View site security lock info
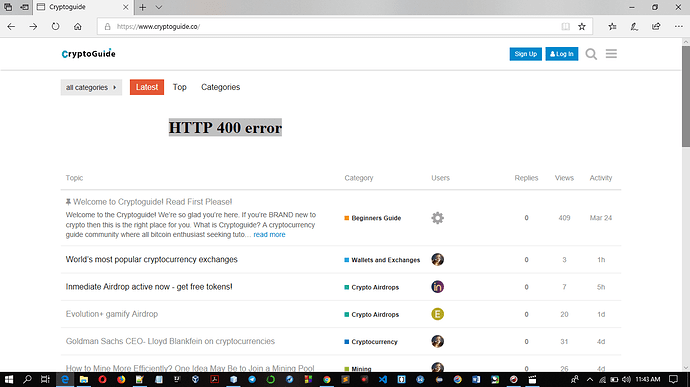This screenshot has width=690, height=387. pos(107,26)
